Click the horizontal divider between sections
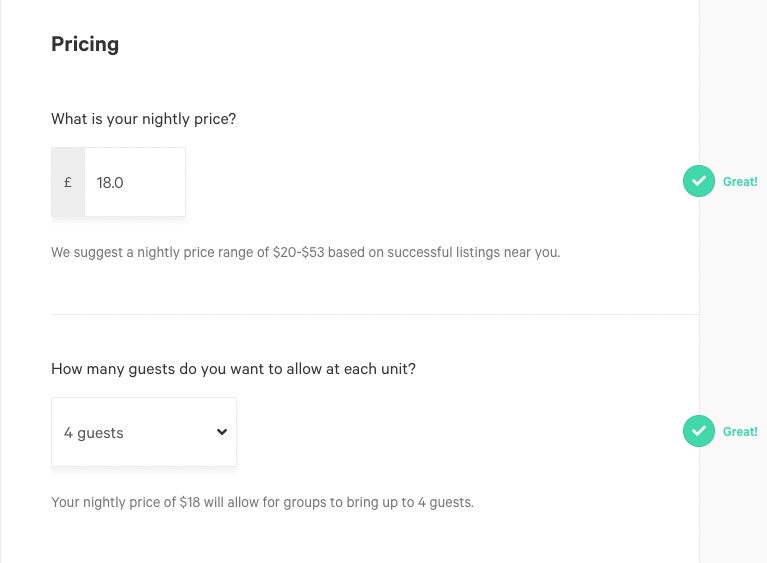Screen dimensions: 767x563 click(x=375, y=314)
